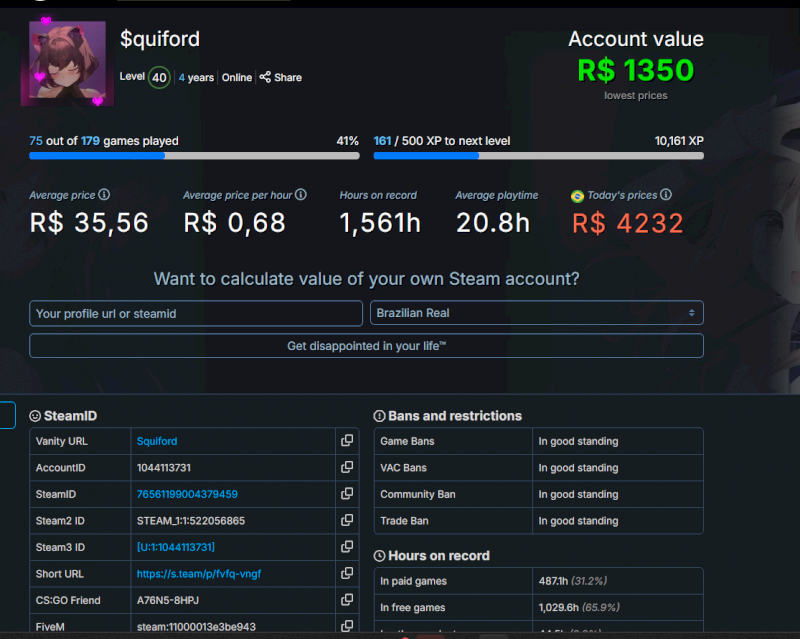This screenshot has width=800, height=639.
Task: Click the STEAM_1:1:522056865 value
Action: click(x=191, y=521)
